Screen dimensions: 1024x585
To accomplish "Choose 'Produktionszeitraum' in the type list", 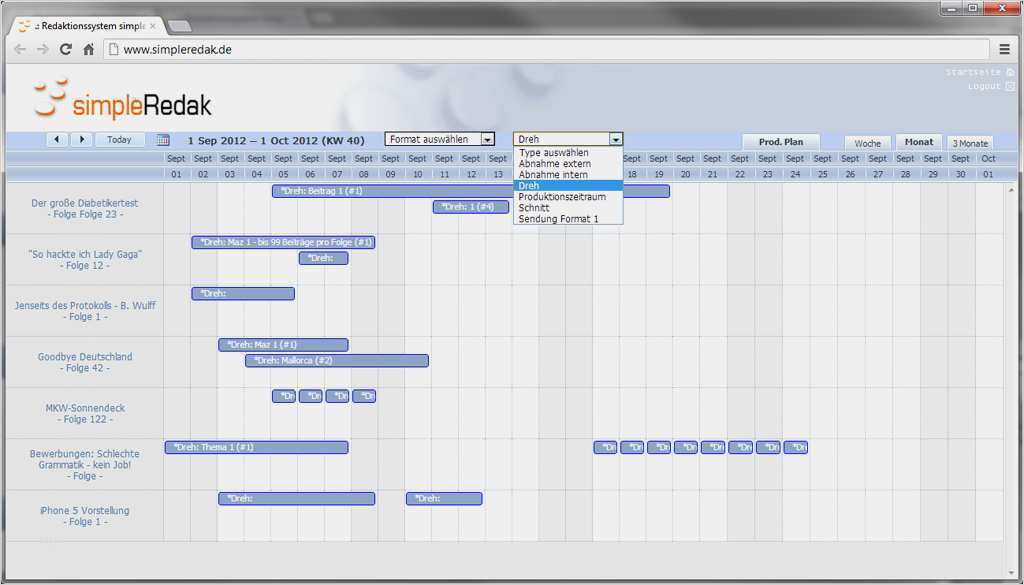I will pyautogui.click(x=562, y=197).
